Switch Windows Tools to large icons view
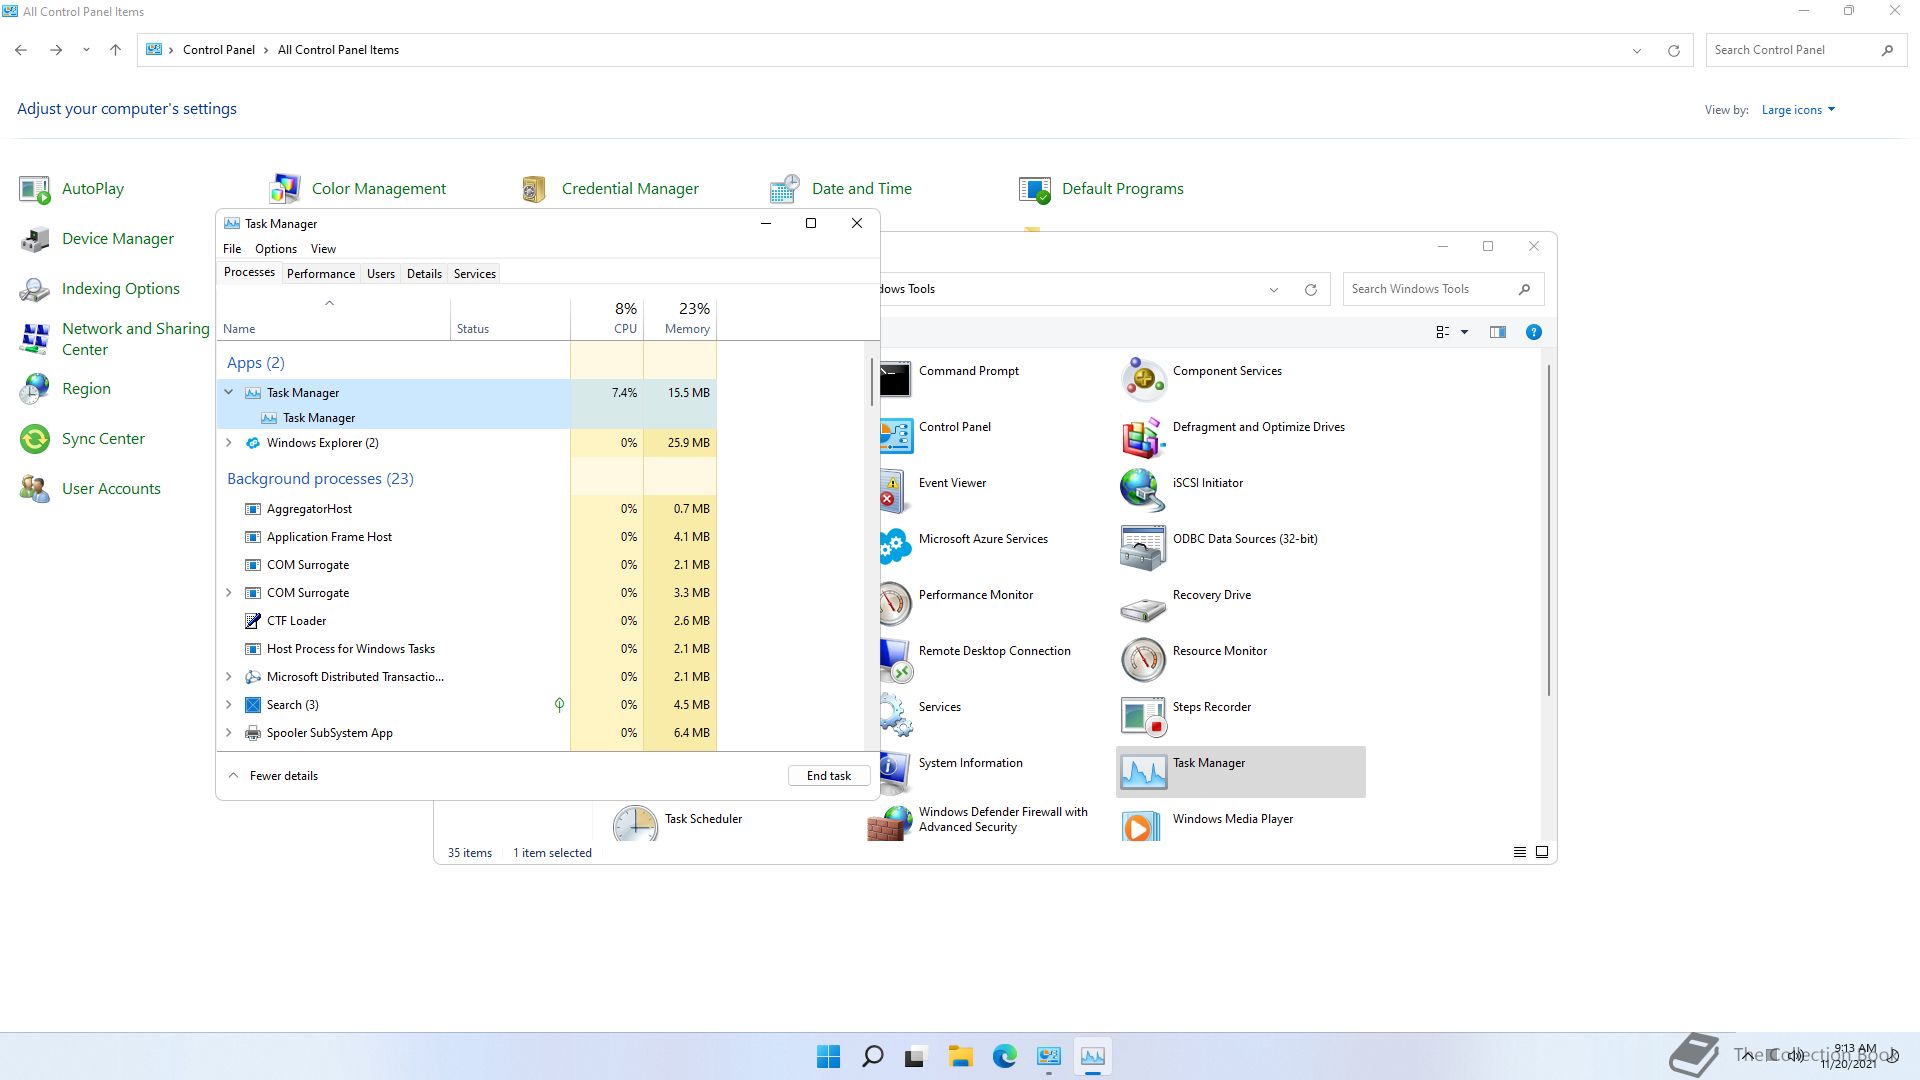Screen dimensions: 1920x1080 (x=1542, y=852)
